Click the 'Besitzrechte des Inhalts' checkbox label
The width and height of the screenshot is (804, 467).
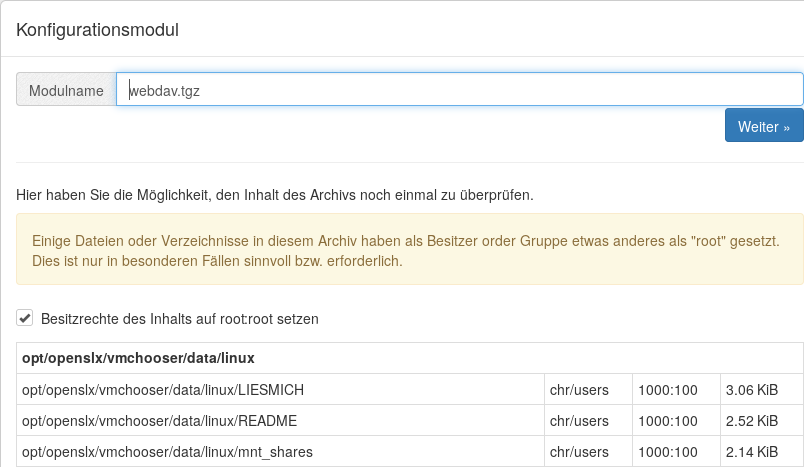click(x=180, y=319)
